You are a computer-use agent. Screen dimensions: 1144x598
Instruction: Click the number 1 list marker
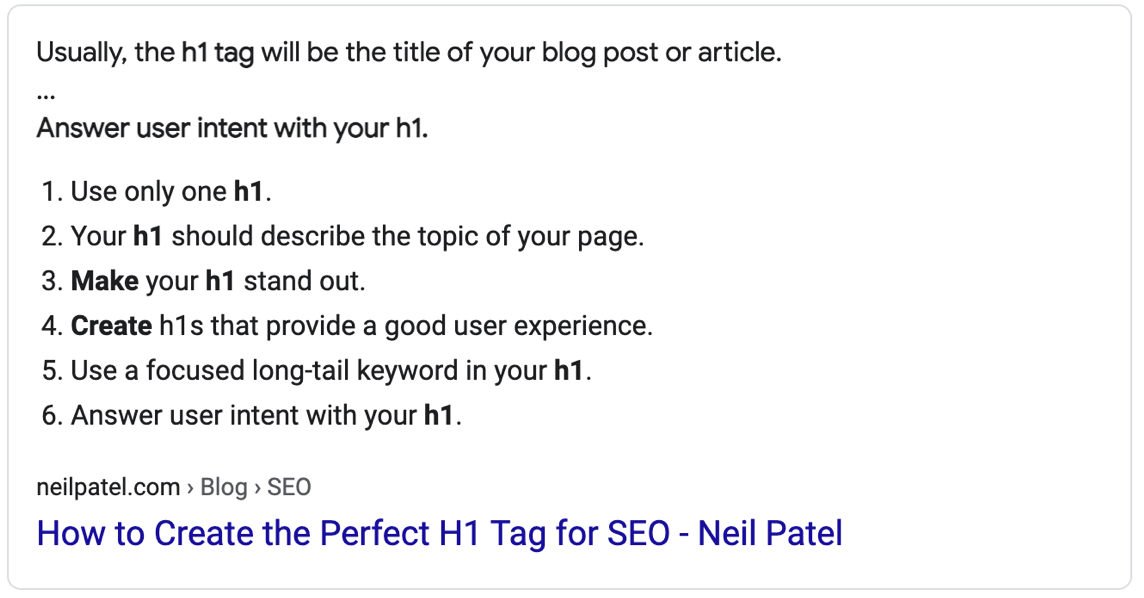50,192
